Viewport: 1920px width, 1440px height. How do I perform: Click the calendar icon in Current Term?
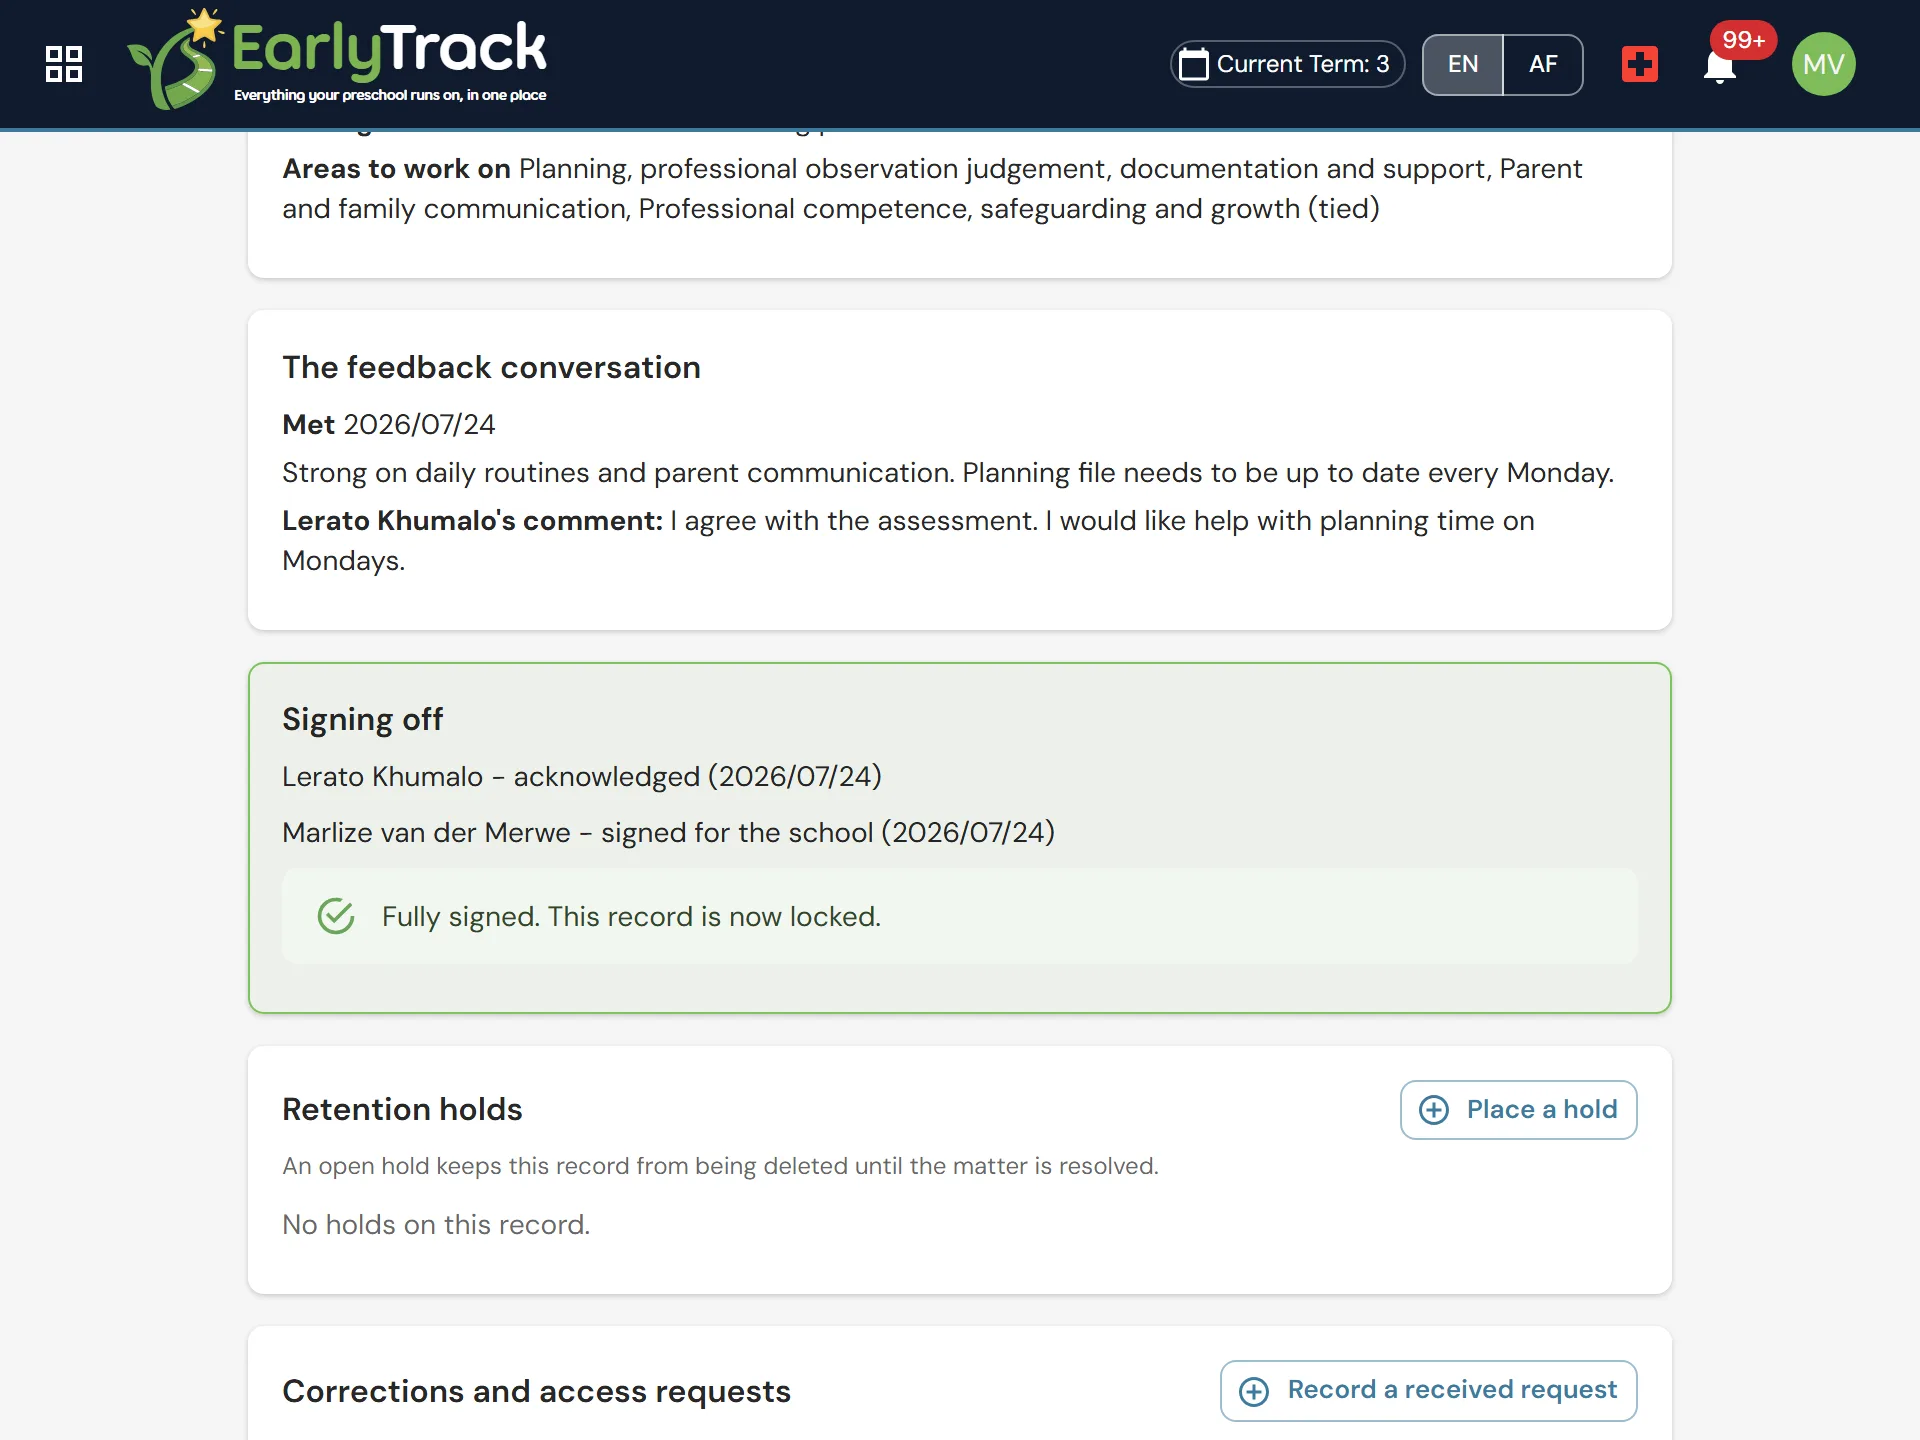(x=1194, y=64)
